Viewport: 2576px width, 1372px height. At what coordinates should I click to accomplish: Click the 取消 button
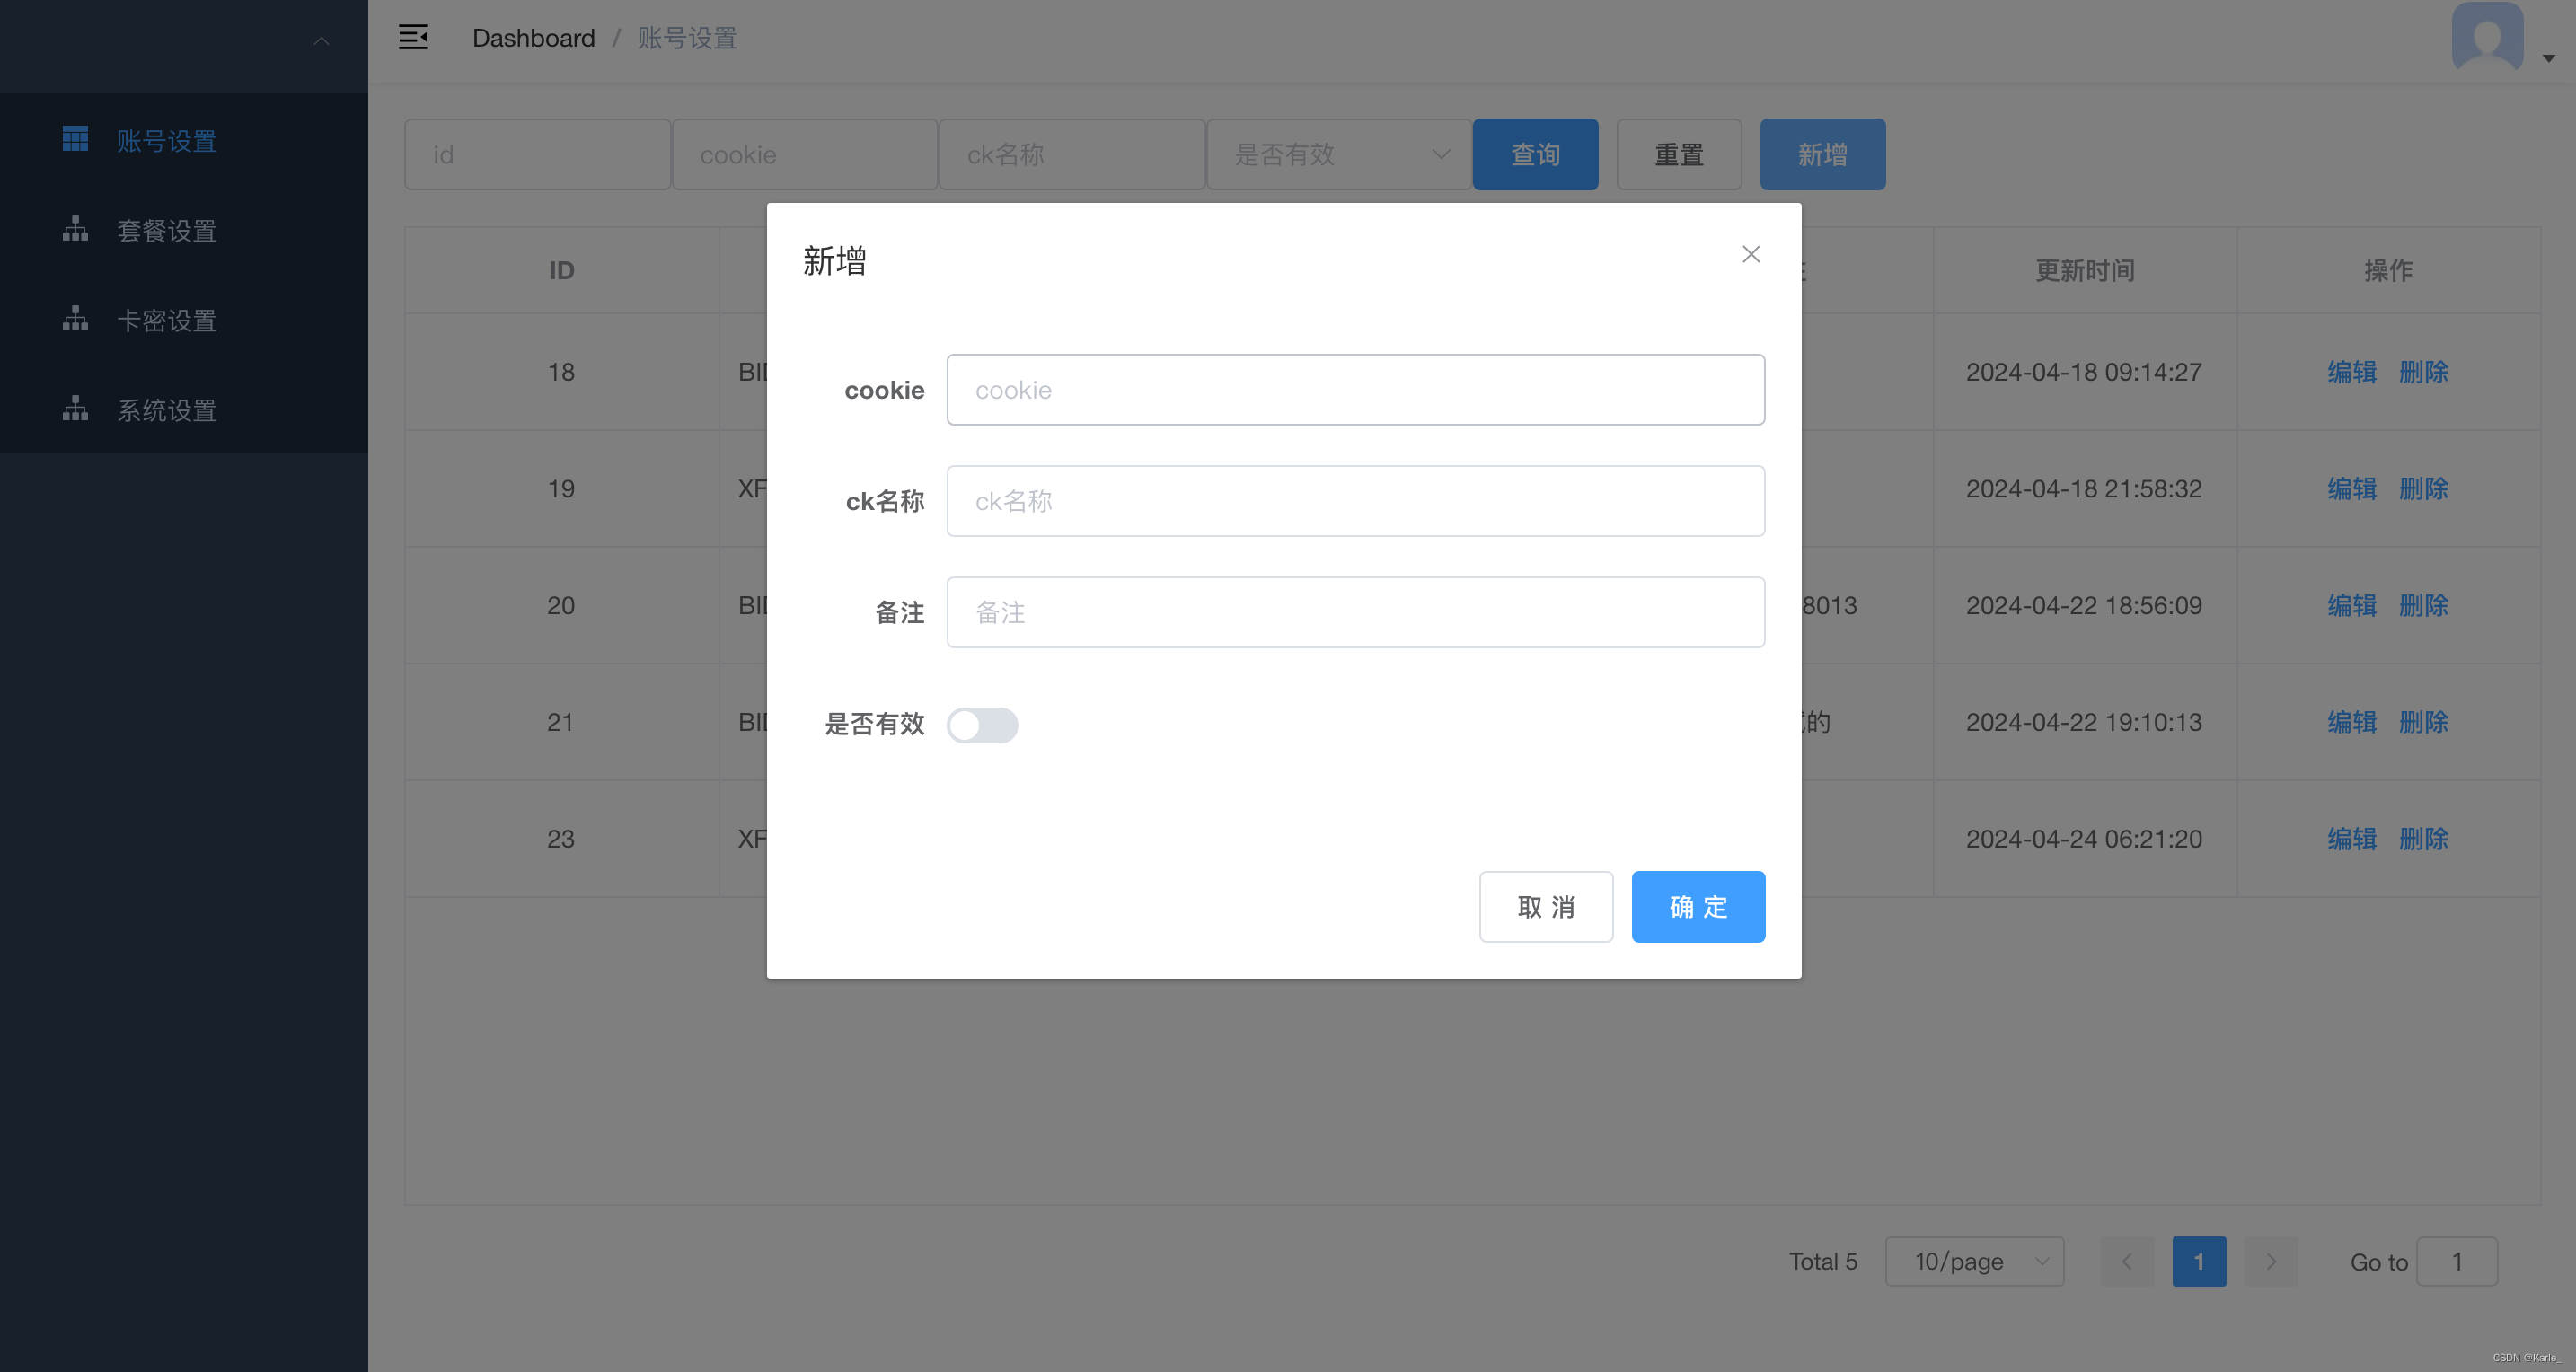(x=1546, y=907)
